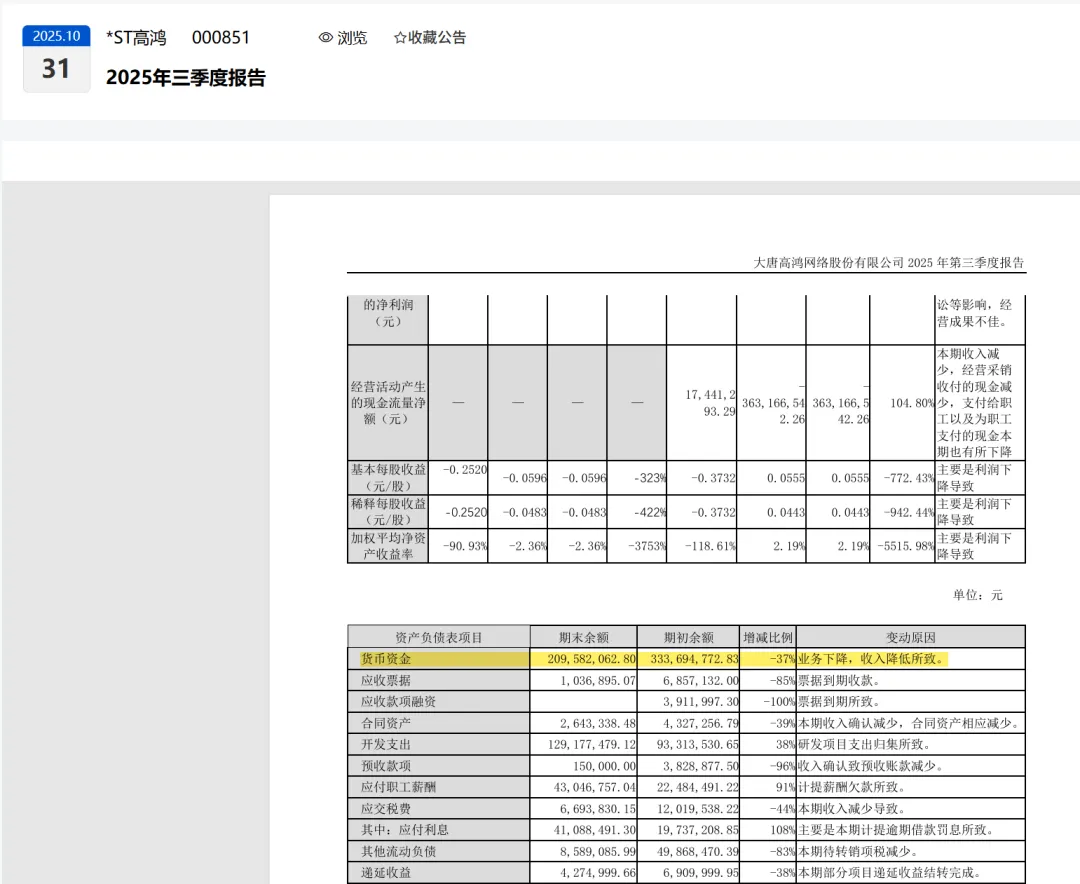Click stock code 000851
Image resolution: width=1080 pixels, height=884 pixels.
[x=220, y=37]
